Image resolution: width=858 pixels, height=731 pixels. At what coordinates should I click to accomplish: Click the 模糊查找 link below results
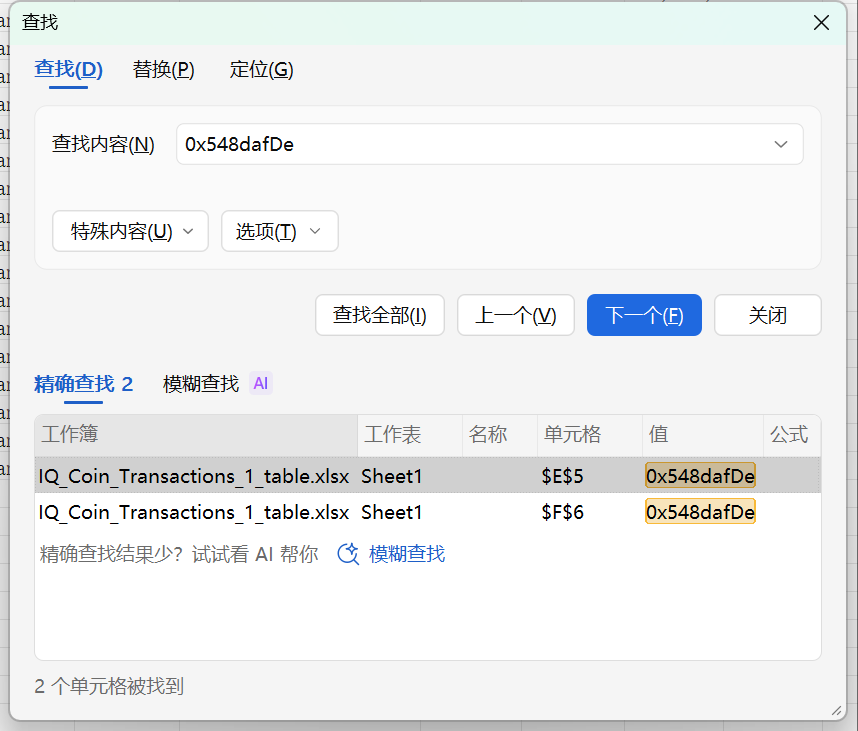pyautogui.click(x=406, y=554)
